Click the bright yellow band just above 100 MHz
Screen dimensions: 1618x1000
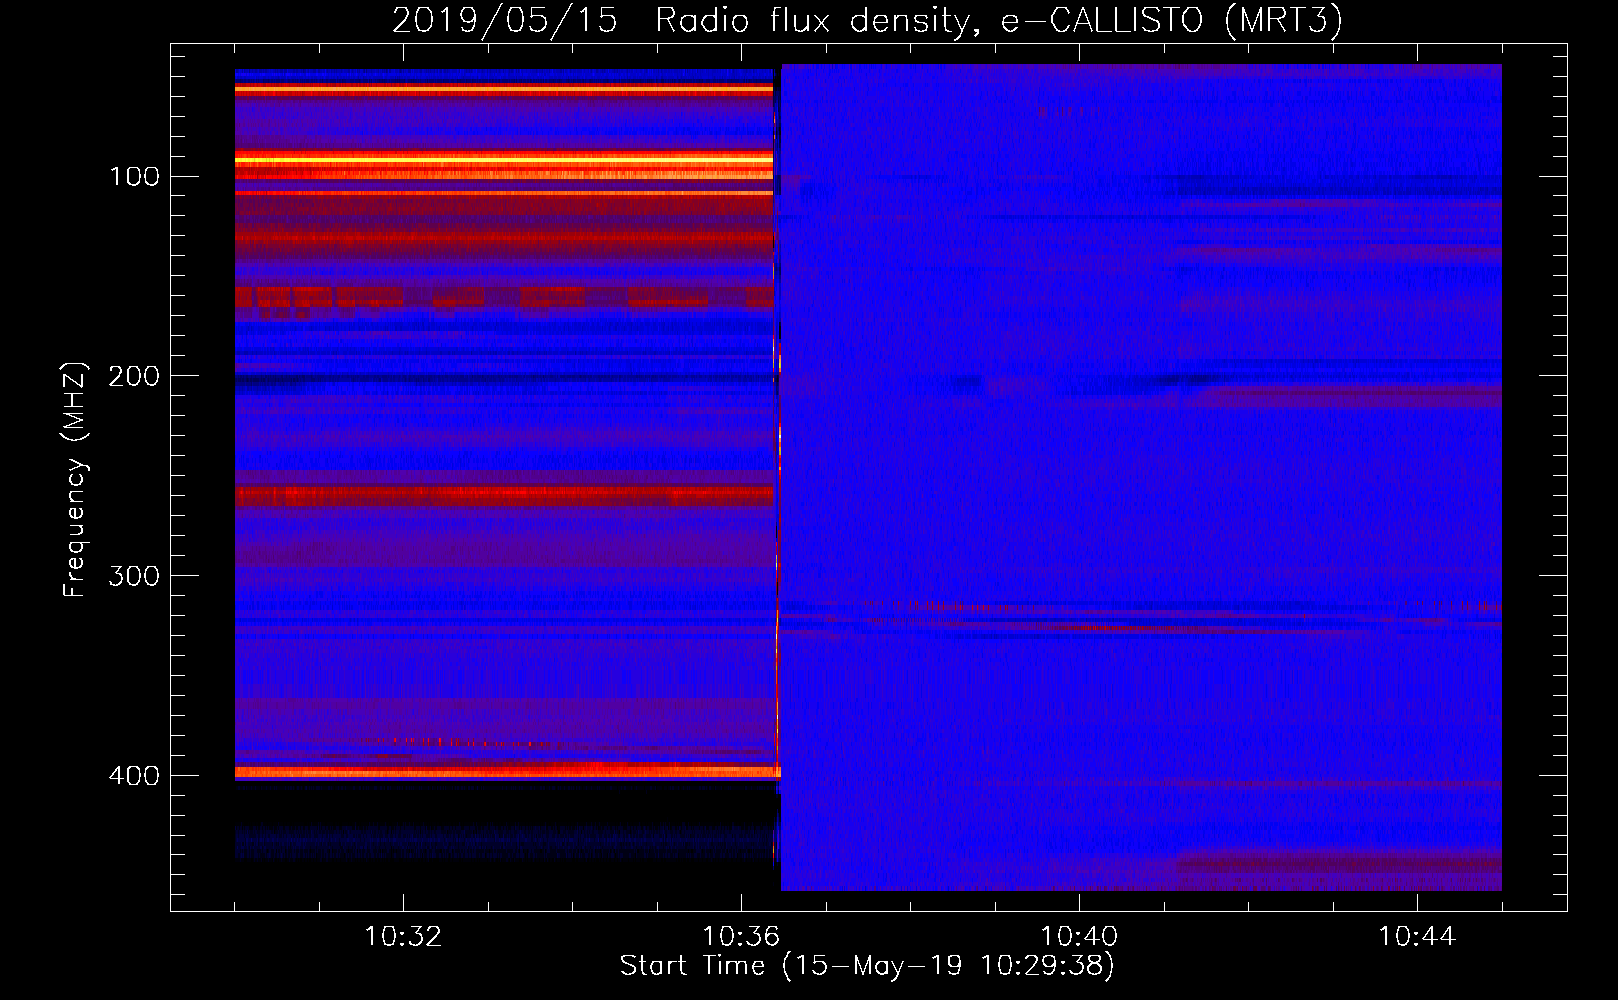504,159
